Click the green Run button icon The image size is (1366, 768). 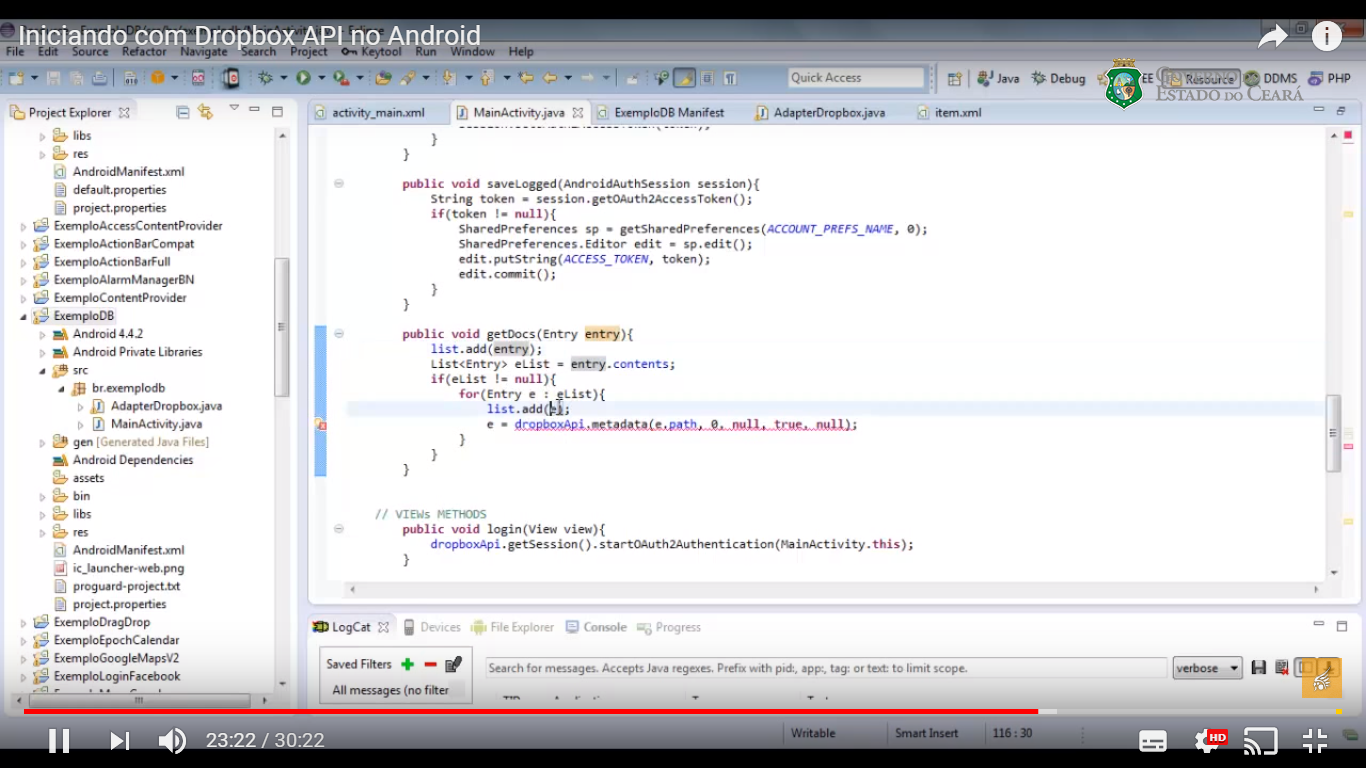(x=302, y=78)
